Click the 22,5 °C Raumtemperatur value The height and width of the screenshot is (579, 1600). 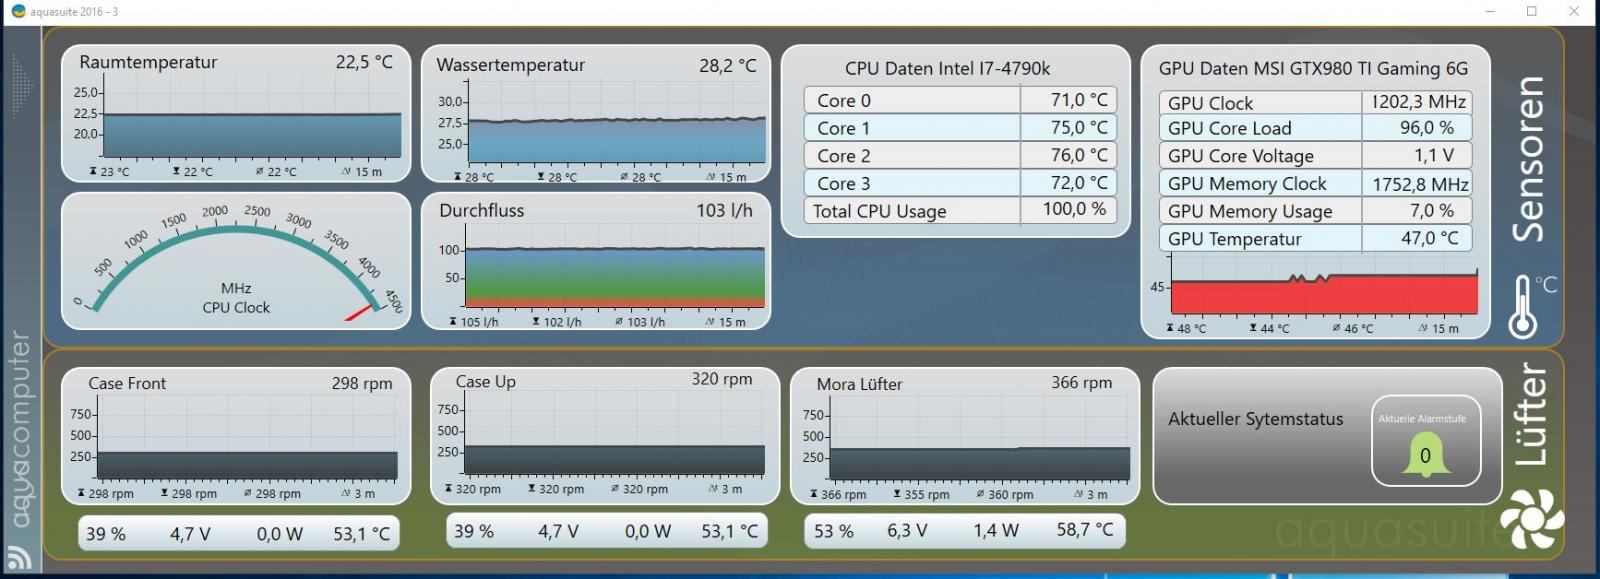pyautogui.click(x=364, y=62)
